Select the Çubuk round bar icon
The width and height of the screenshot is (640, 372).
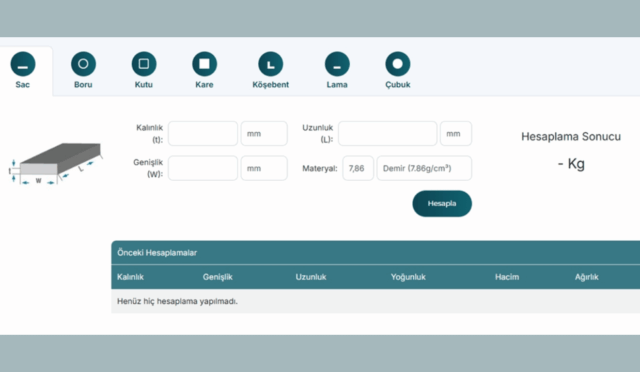[398, 64]
